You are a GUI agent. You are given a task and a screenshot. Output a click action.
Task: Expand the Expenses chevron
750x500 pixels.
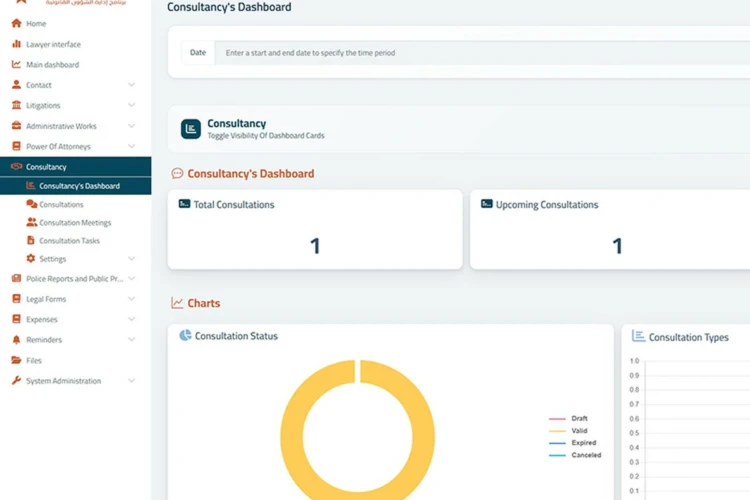132,319
